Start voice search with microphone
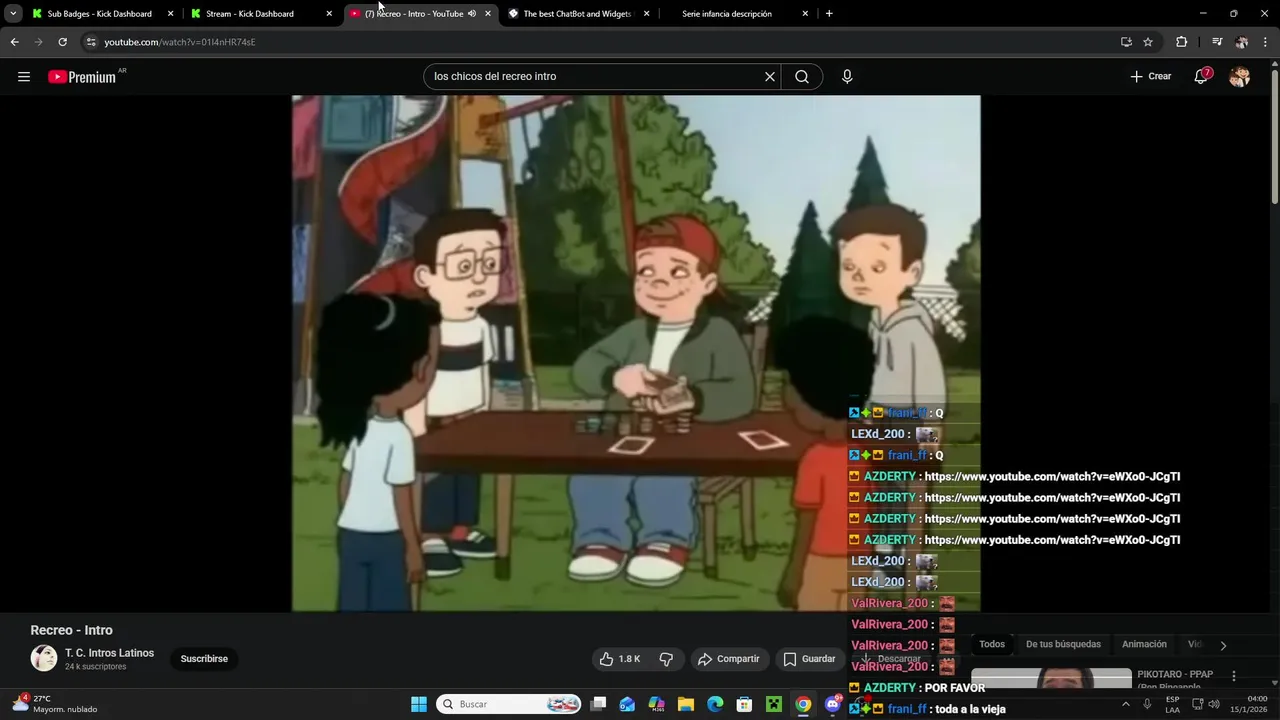 point(847,76)
